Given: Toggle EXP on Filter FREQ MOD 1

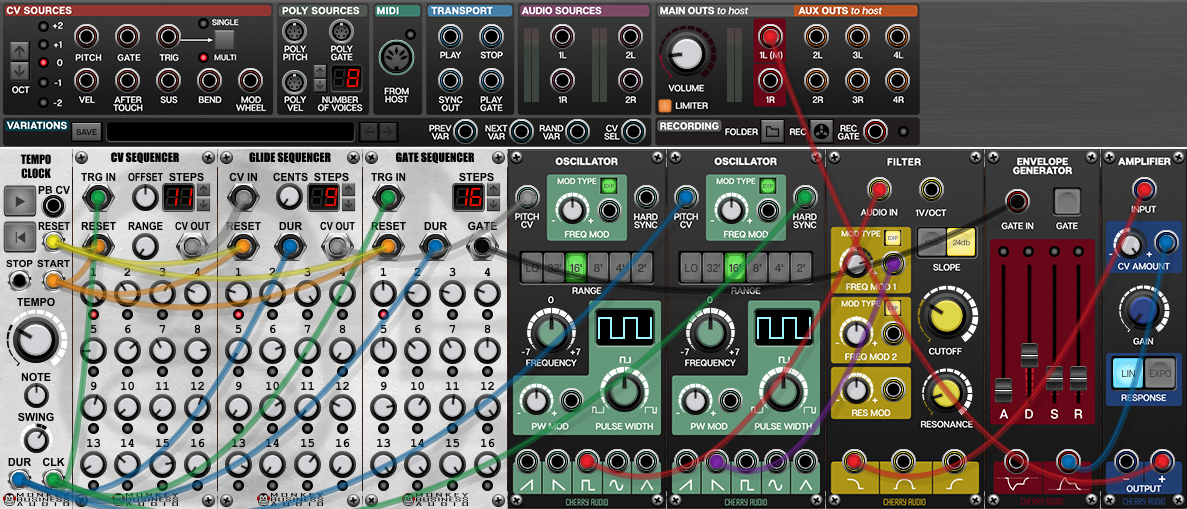Looking at the screenshot, I should 892,236.
